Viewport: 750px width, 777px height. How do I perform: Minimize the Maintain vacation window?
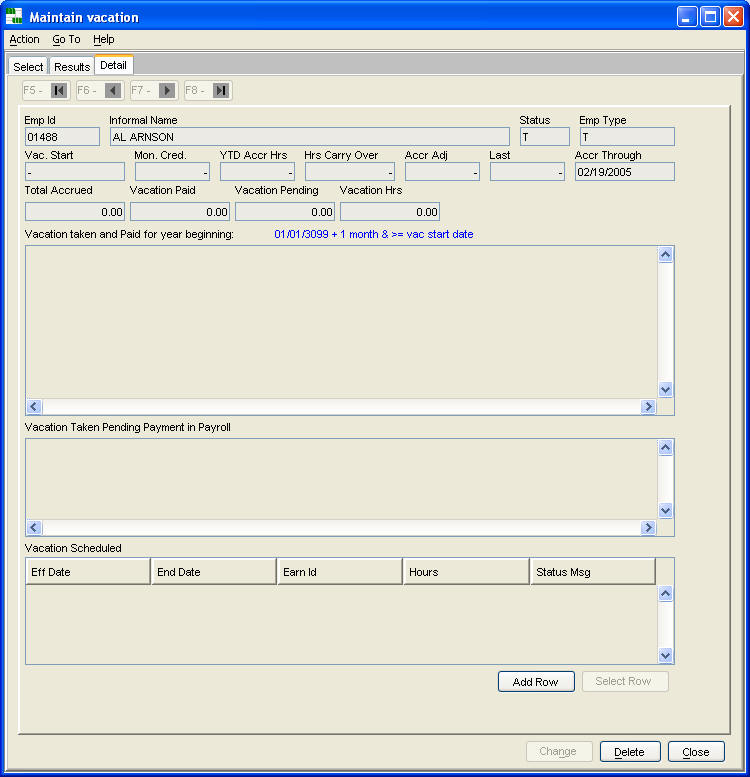(x=687, y=17)
